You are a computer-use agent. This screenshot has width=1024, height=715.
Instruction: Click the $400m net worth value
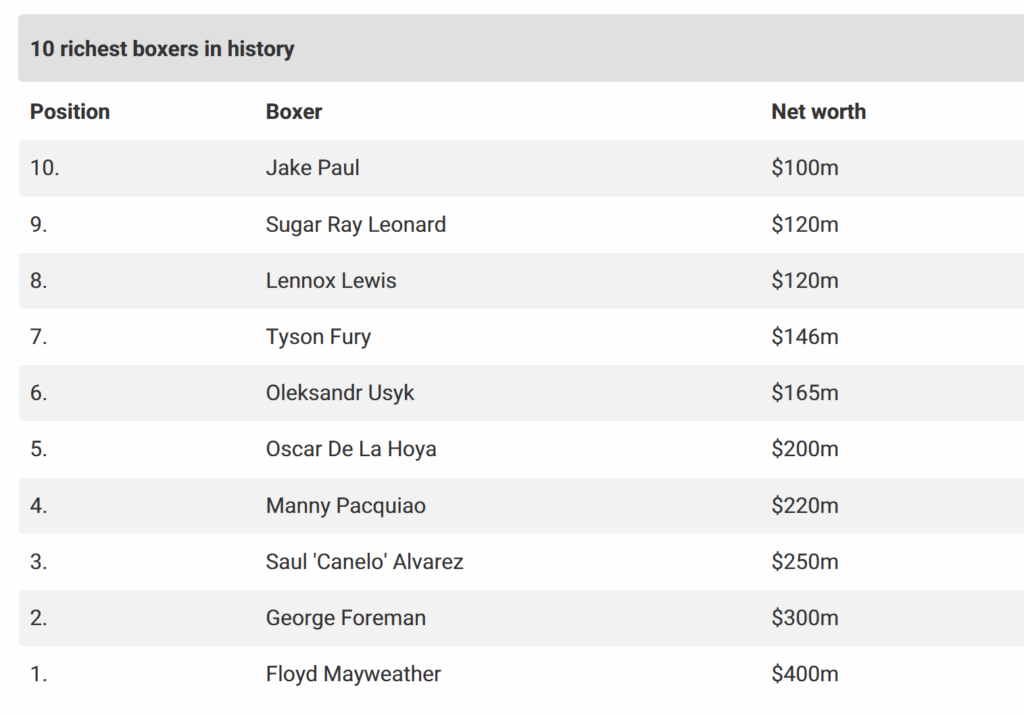pos(804,674)
